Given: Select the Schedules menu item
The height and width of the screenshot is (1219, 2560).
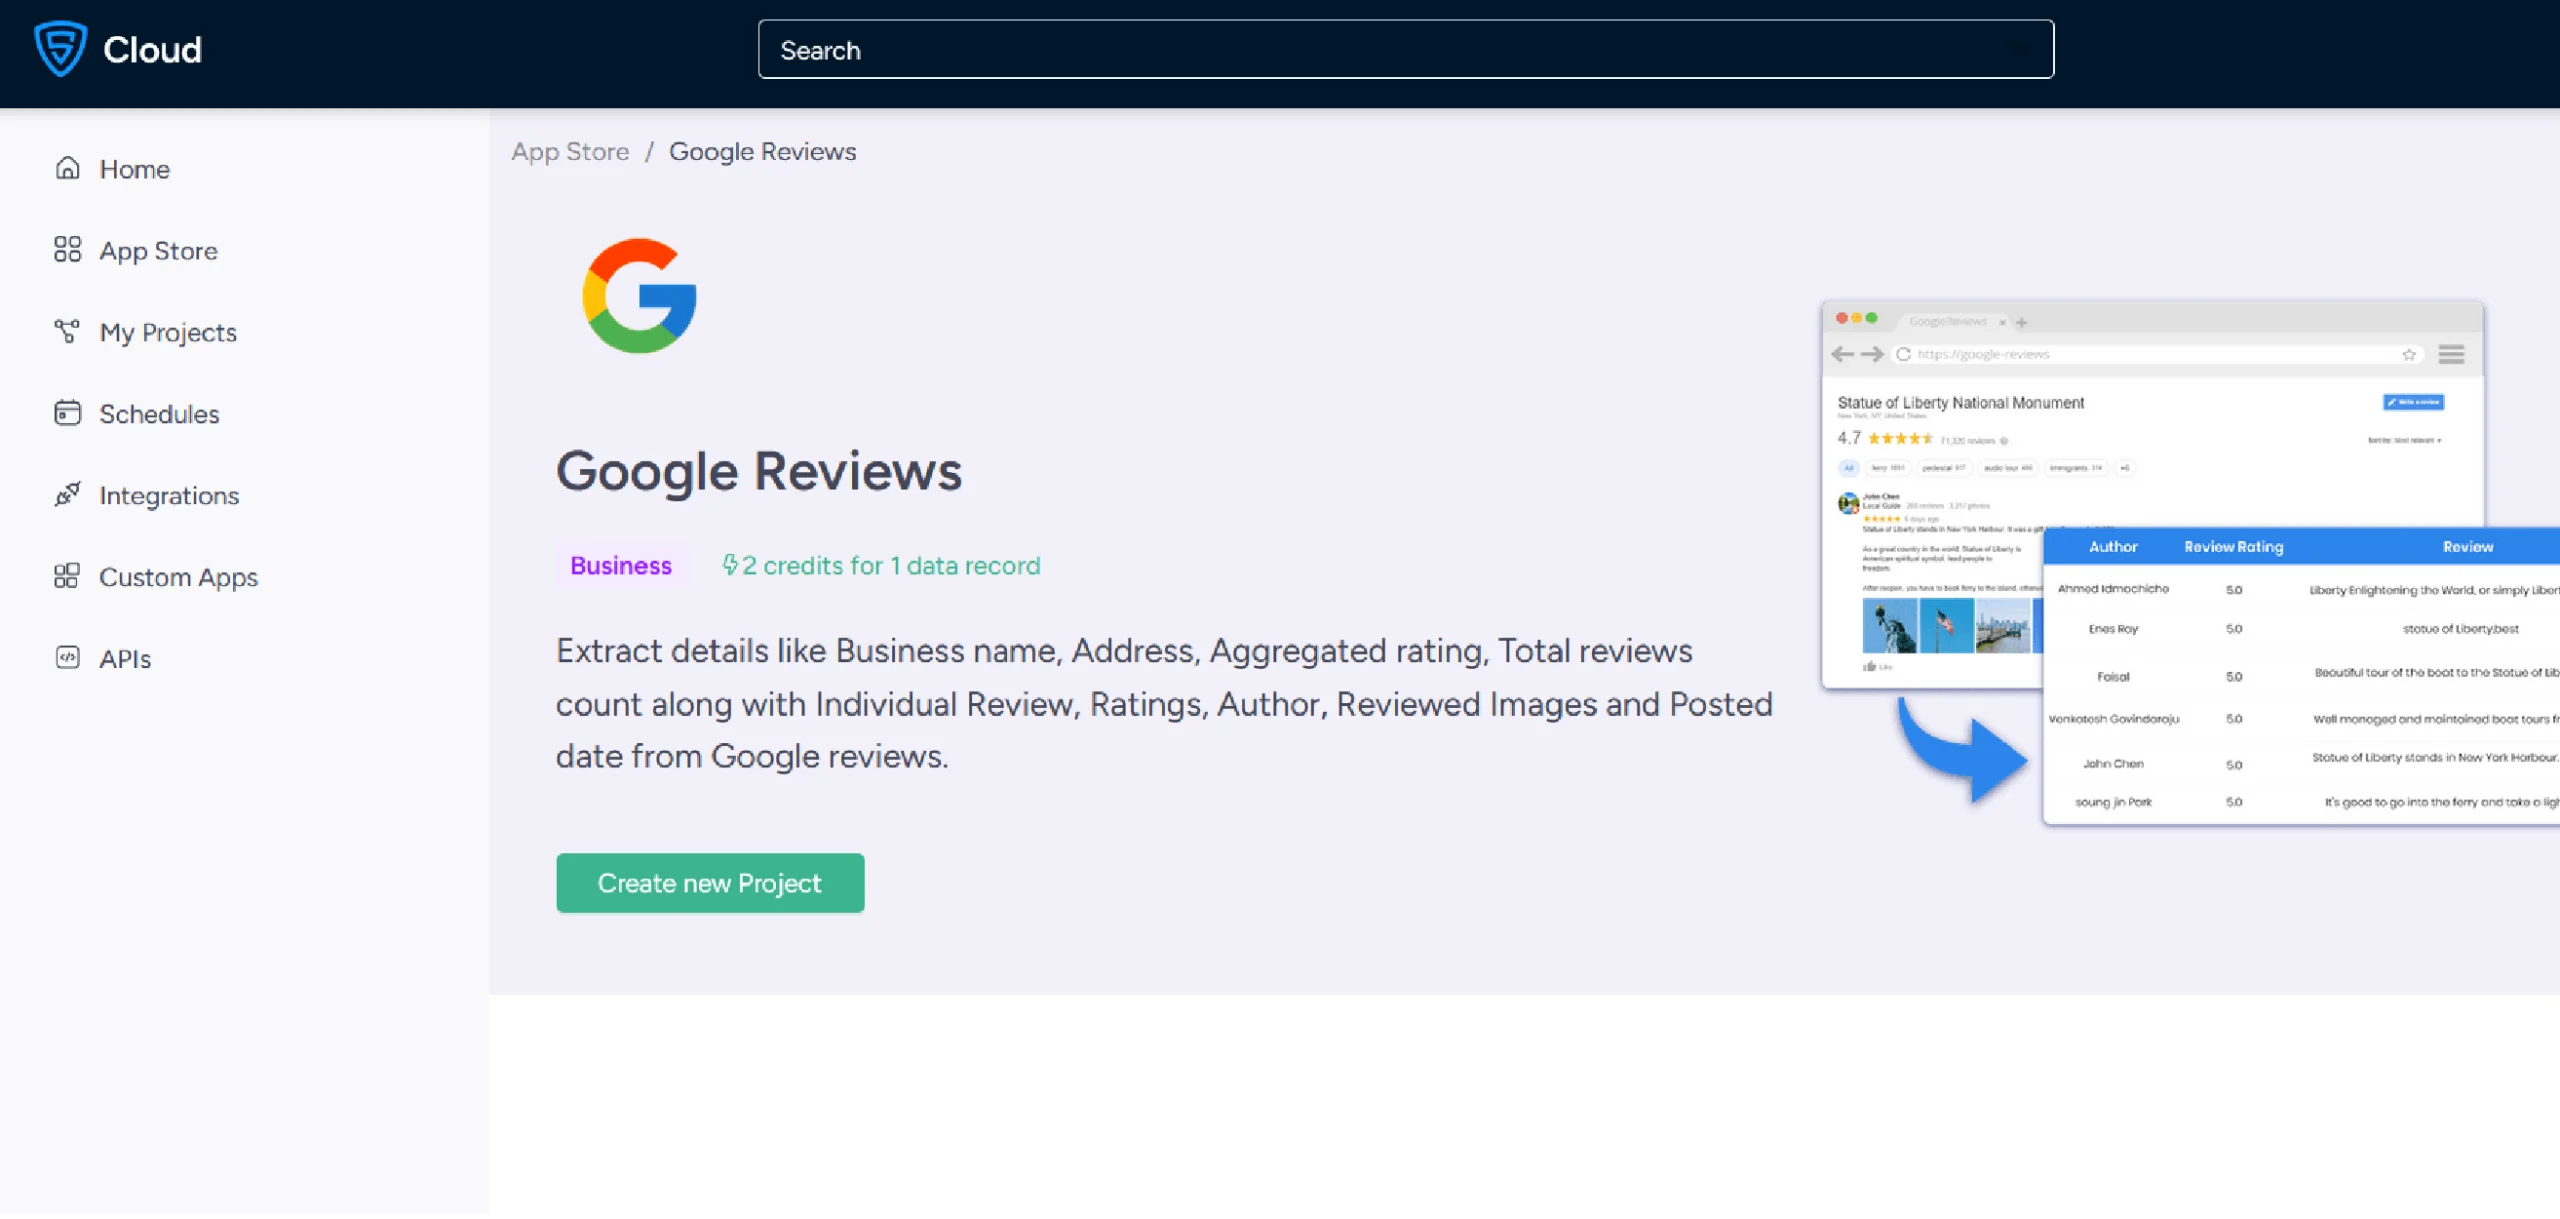Looking at the screenshot, I should [159, 414].
